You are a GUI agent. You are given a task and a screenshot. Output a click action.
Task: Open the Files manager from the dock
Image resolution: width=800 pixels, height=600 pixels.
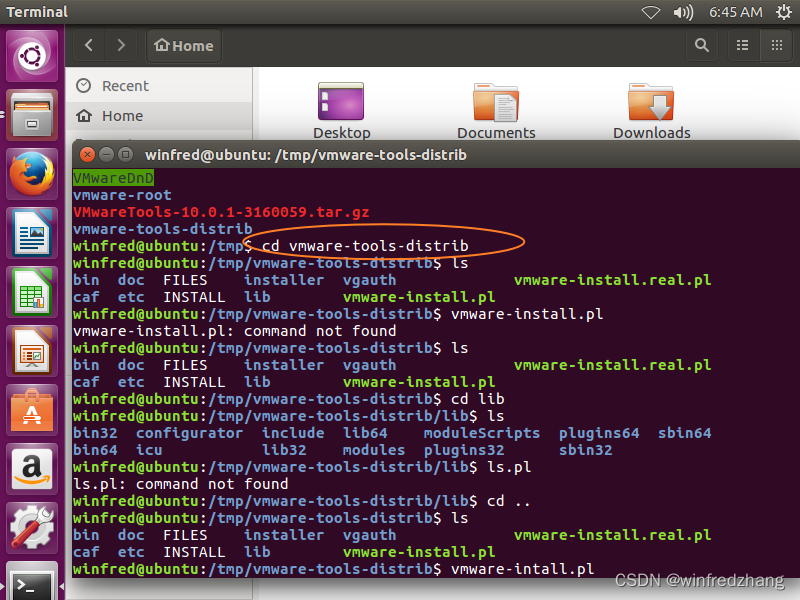32,115
